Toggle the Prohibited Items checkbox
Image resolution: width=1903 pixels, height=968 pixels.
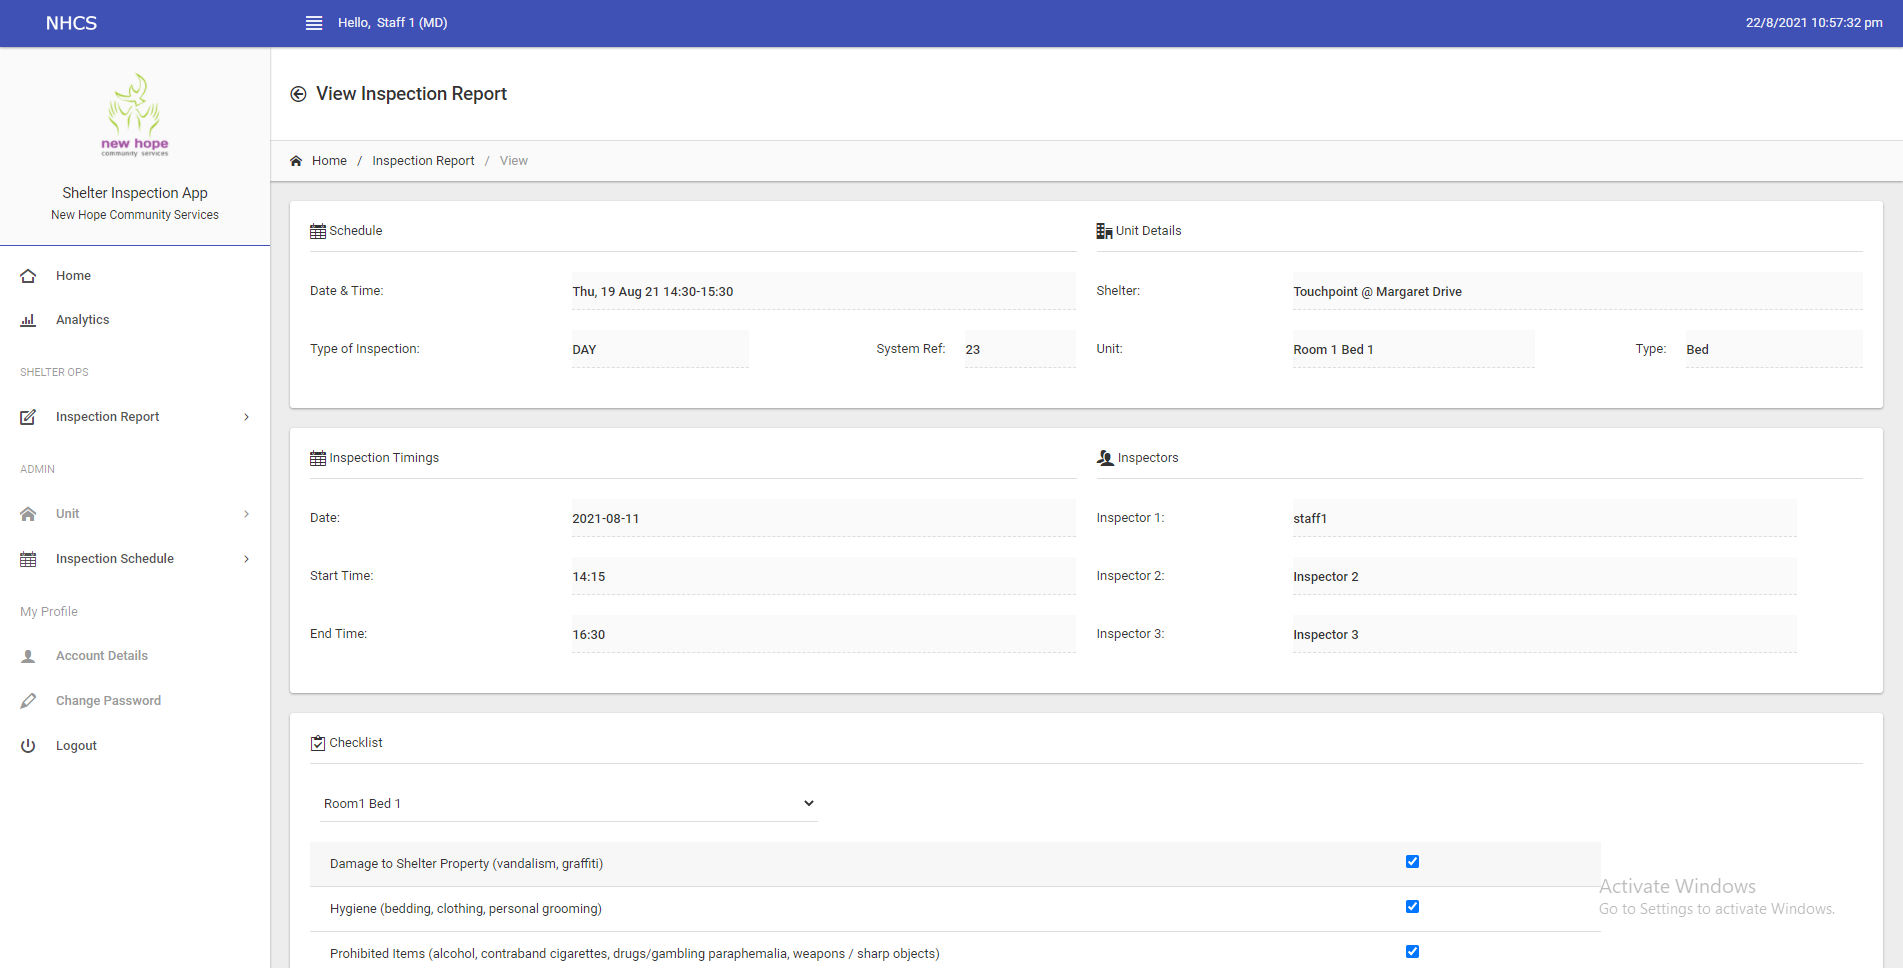[x=1412, y=952]
